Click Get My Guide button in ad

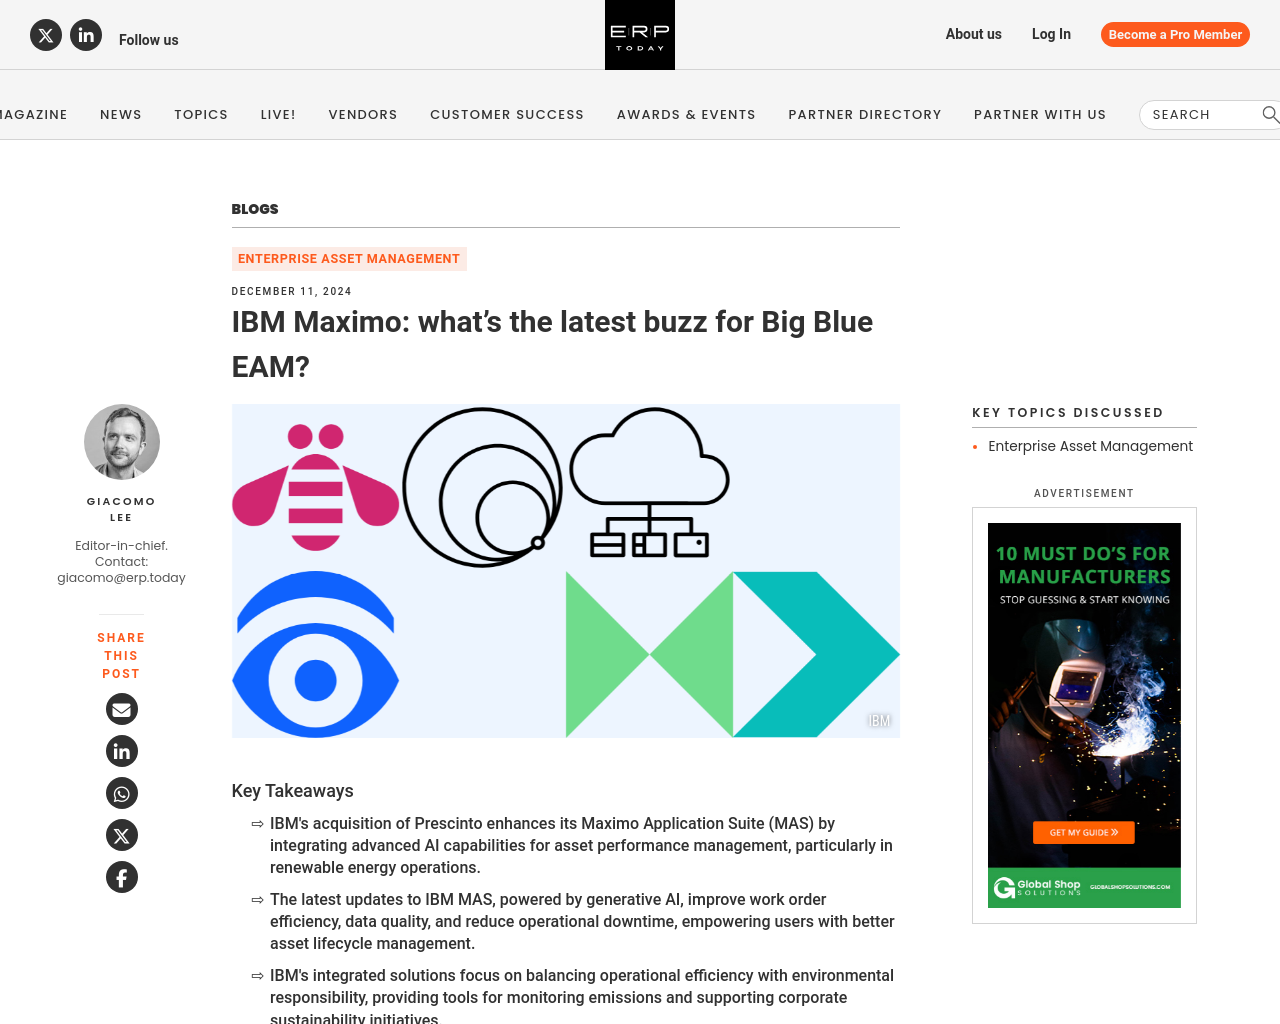(x=1084, y=832)
